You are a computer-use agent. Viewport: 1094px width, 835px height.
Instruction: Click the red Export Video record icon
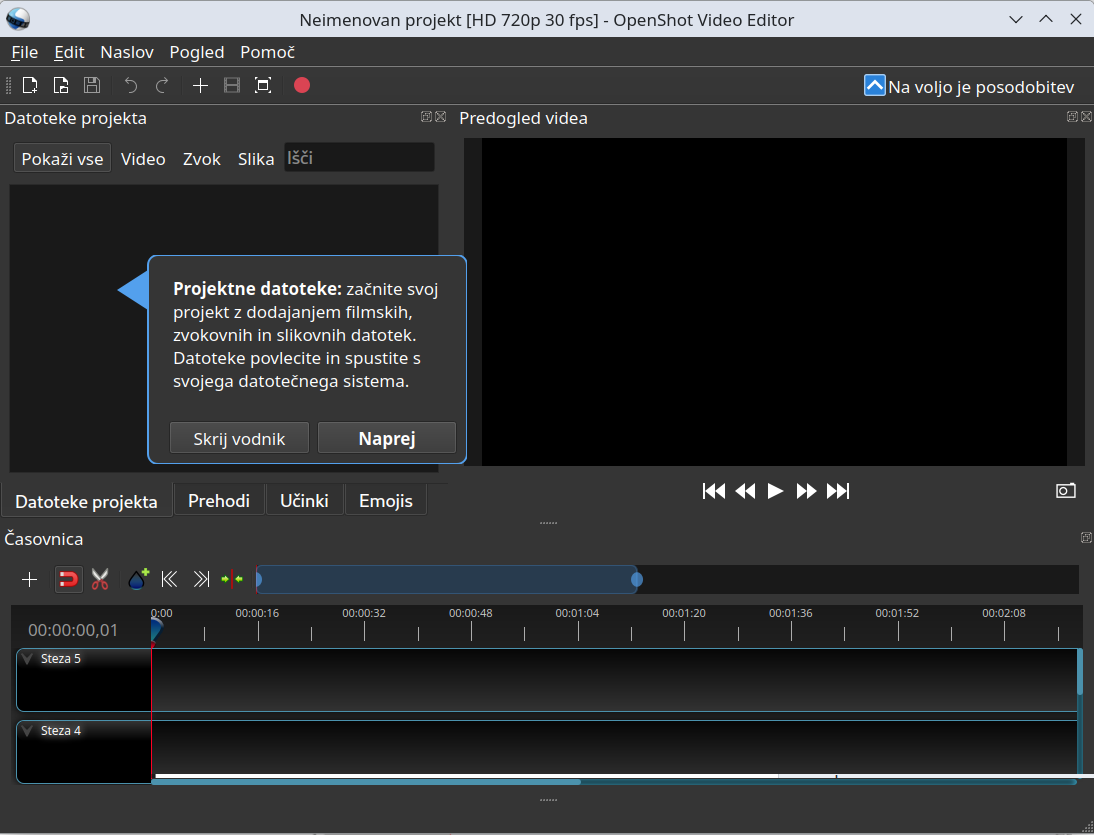302,86
